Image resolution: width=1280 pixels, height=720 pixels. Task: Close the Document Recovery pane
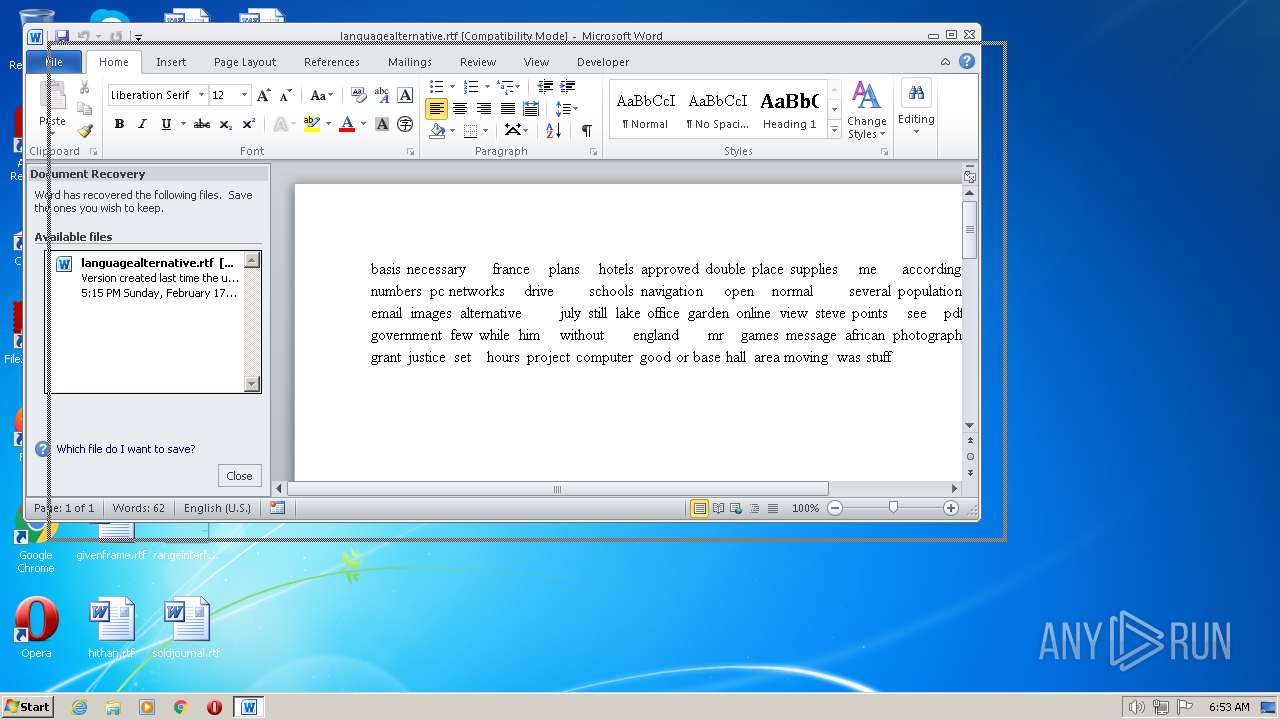coord(239,476)
